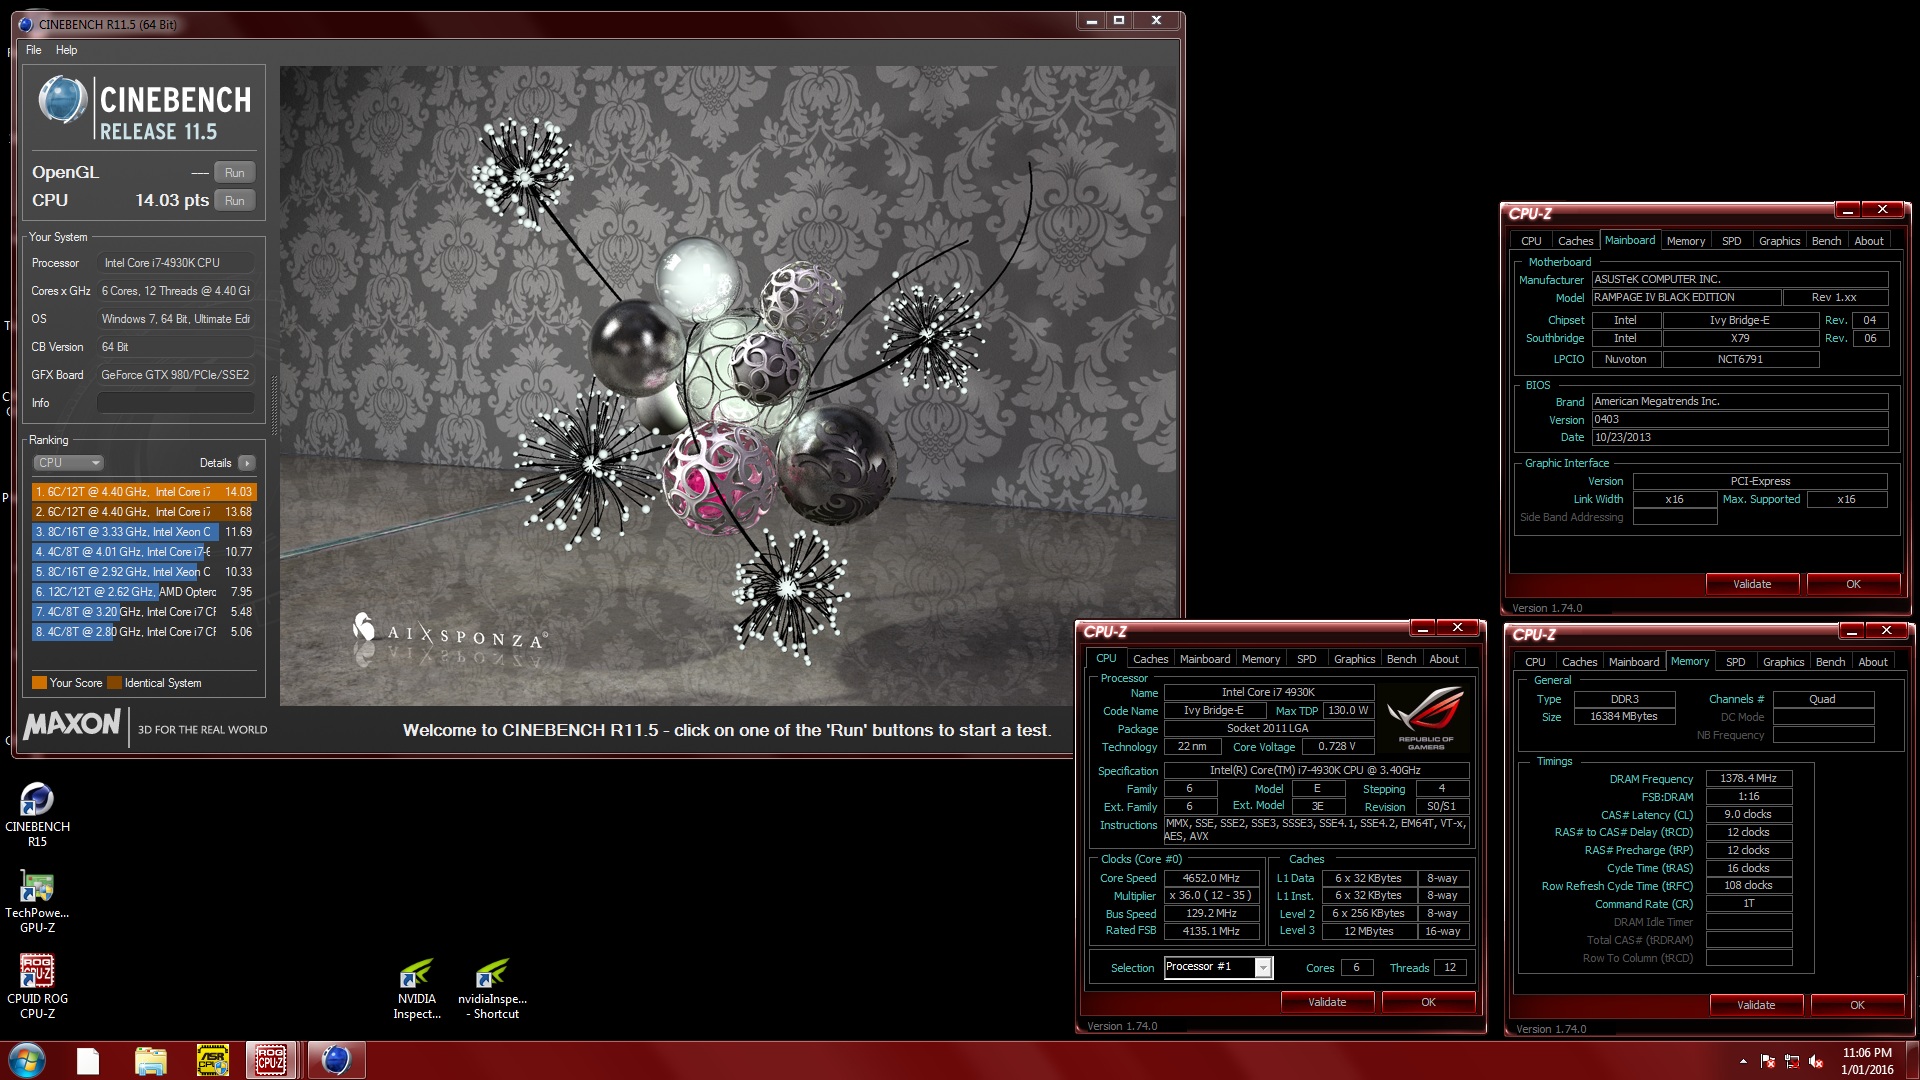Select Memory tab in CPU-Z processor window
The image size is (1920, 1080).
(1261, 659)
